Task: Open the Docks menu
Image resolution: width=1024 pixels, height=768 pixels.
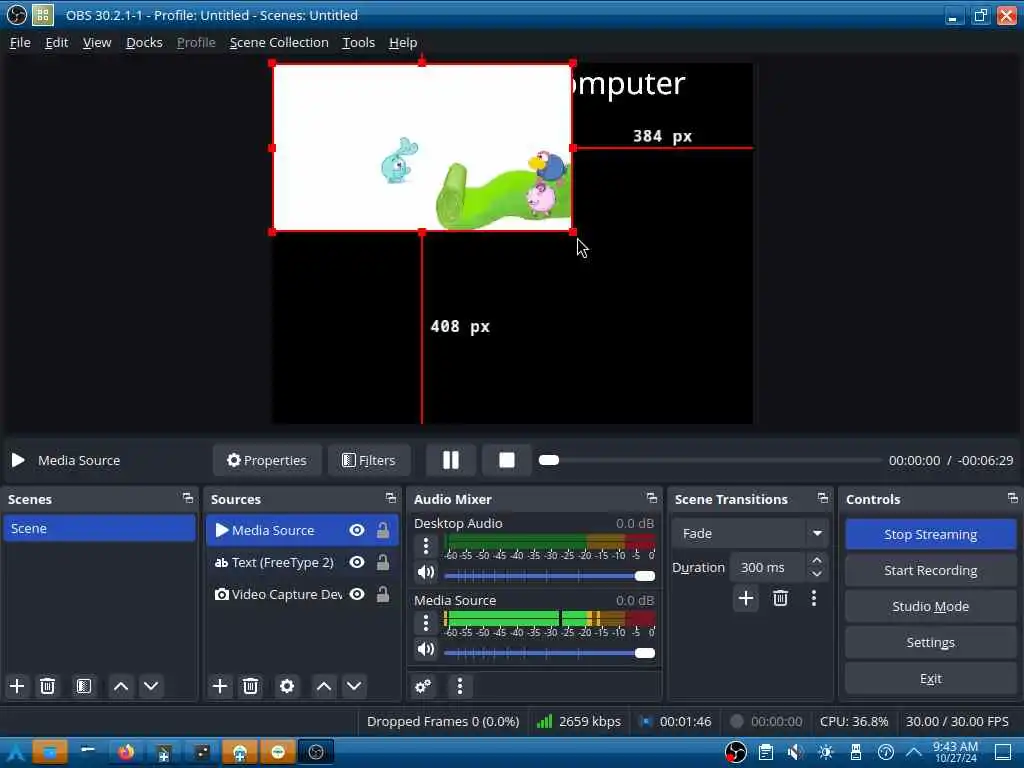Action: point(144,42)
